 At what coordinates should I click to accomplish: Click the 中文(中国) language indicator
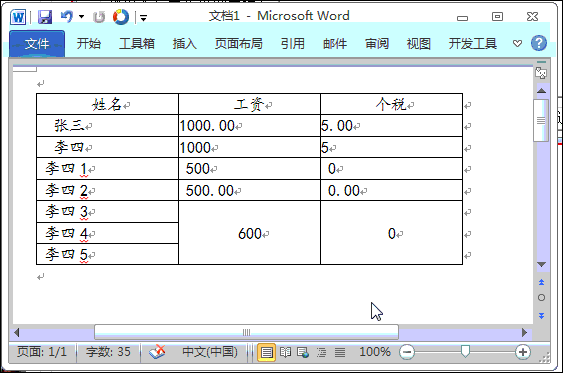[x=210, y=352]
